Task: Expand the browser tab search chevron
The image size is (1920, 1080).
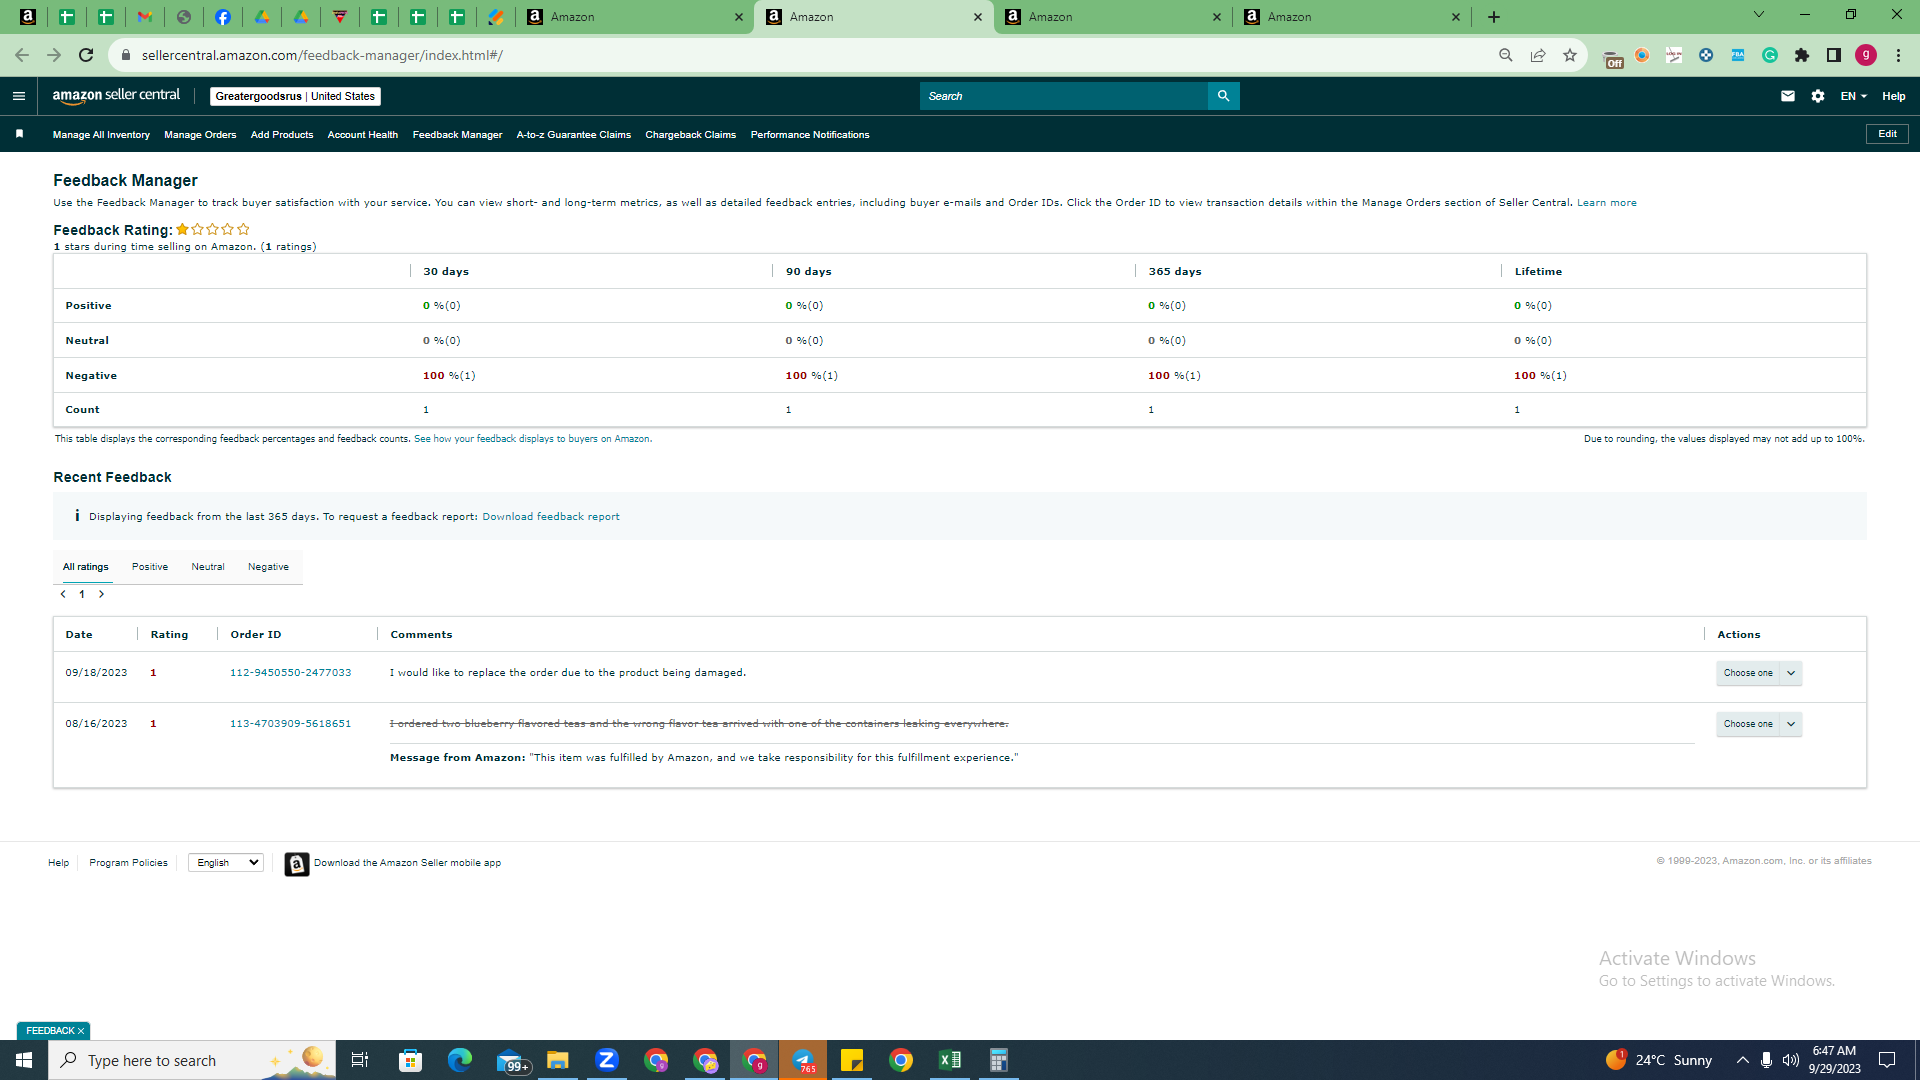Action: (x=1759, y=15)
